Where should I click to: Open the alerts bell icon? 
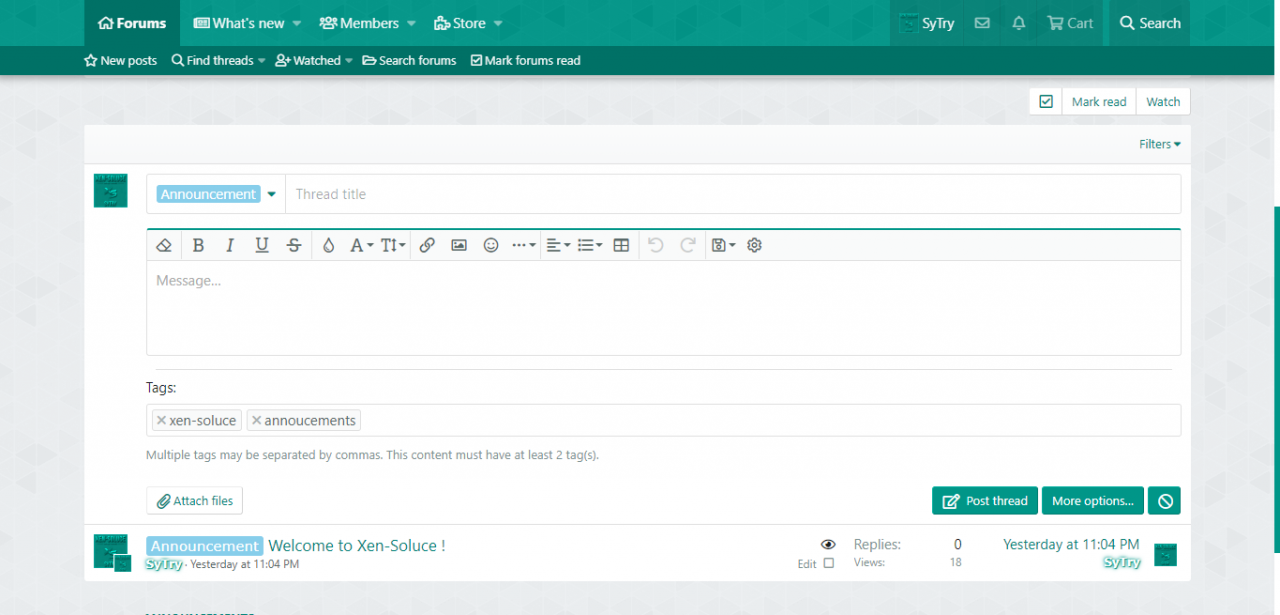click(1019, 23)
